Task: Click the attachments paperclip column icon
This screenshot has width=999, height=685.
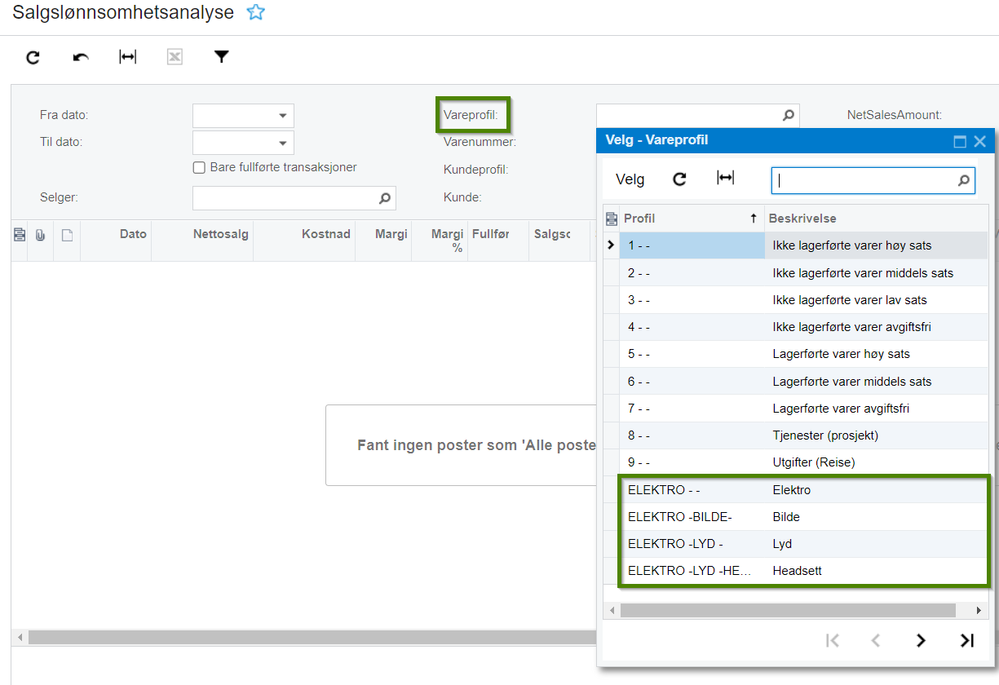Action: 40,235
